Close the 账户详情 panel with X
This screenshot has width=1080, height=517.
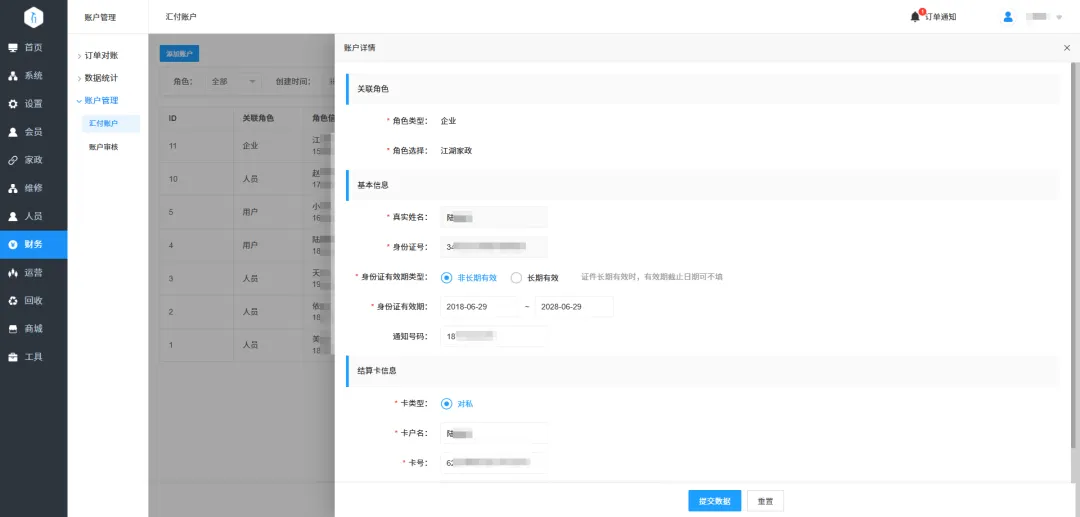1067,48
